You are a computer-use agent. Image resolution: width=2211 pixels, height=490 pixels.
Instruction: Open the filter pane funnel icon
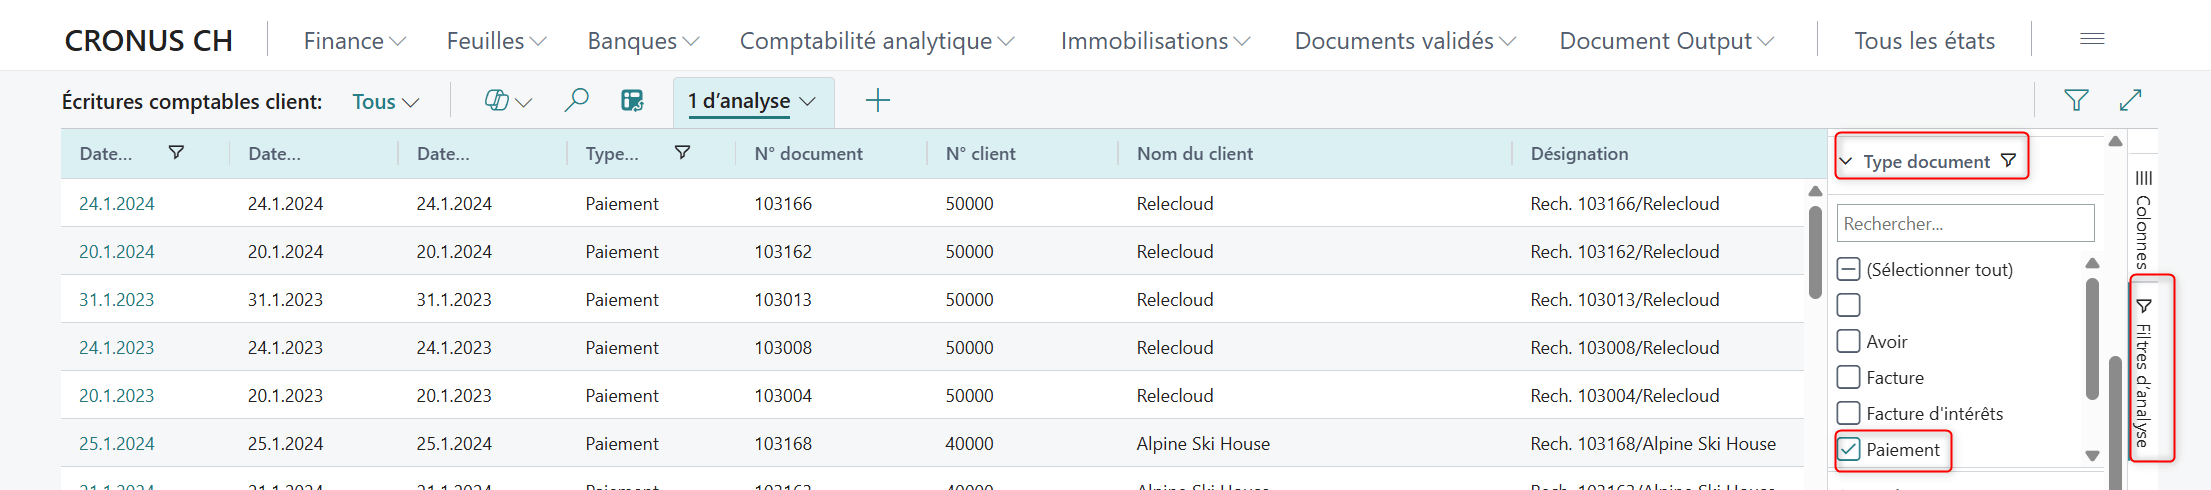2076,100
